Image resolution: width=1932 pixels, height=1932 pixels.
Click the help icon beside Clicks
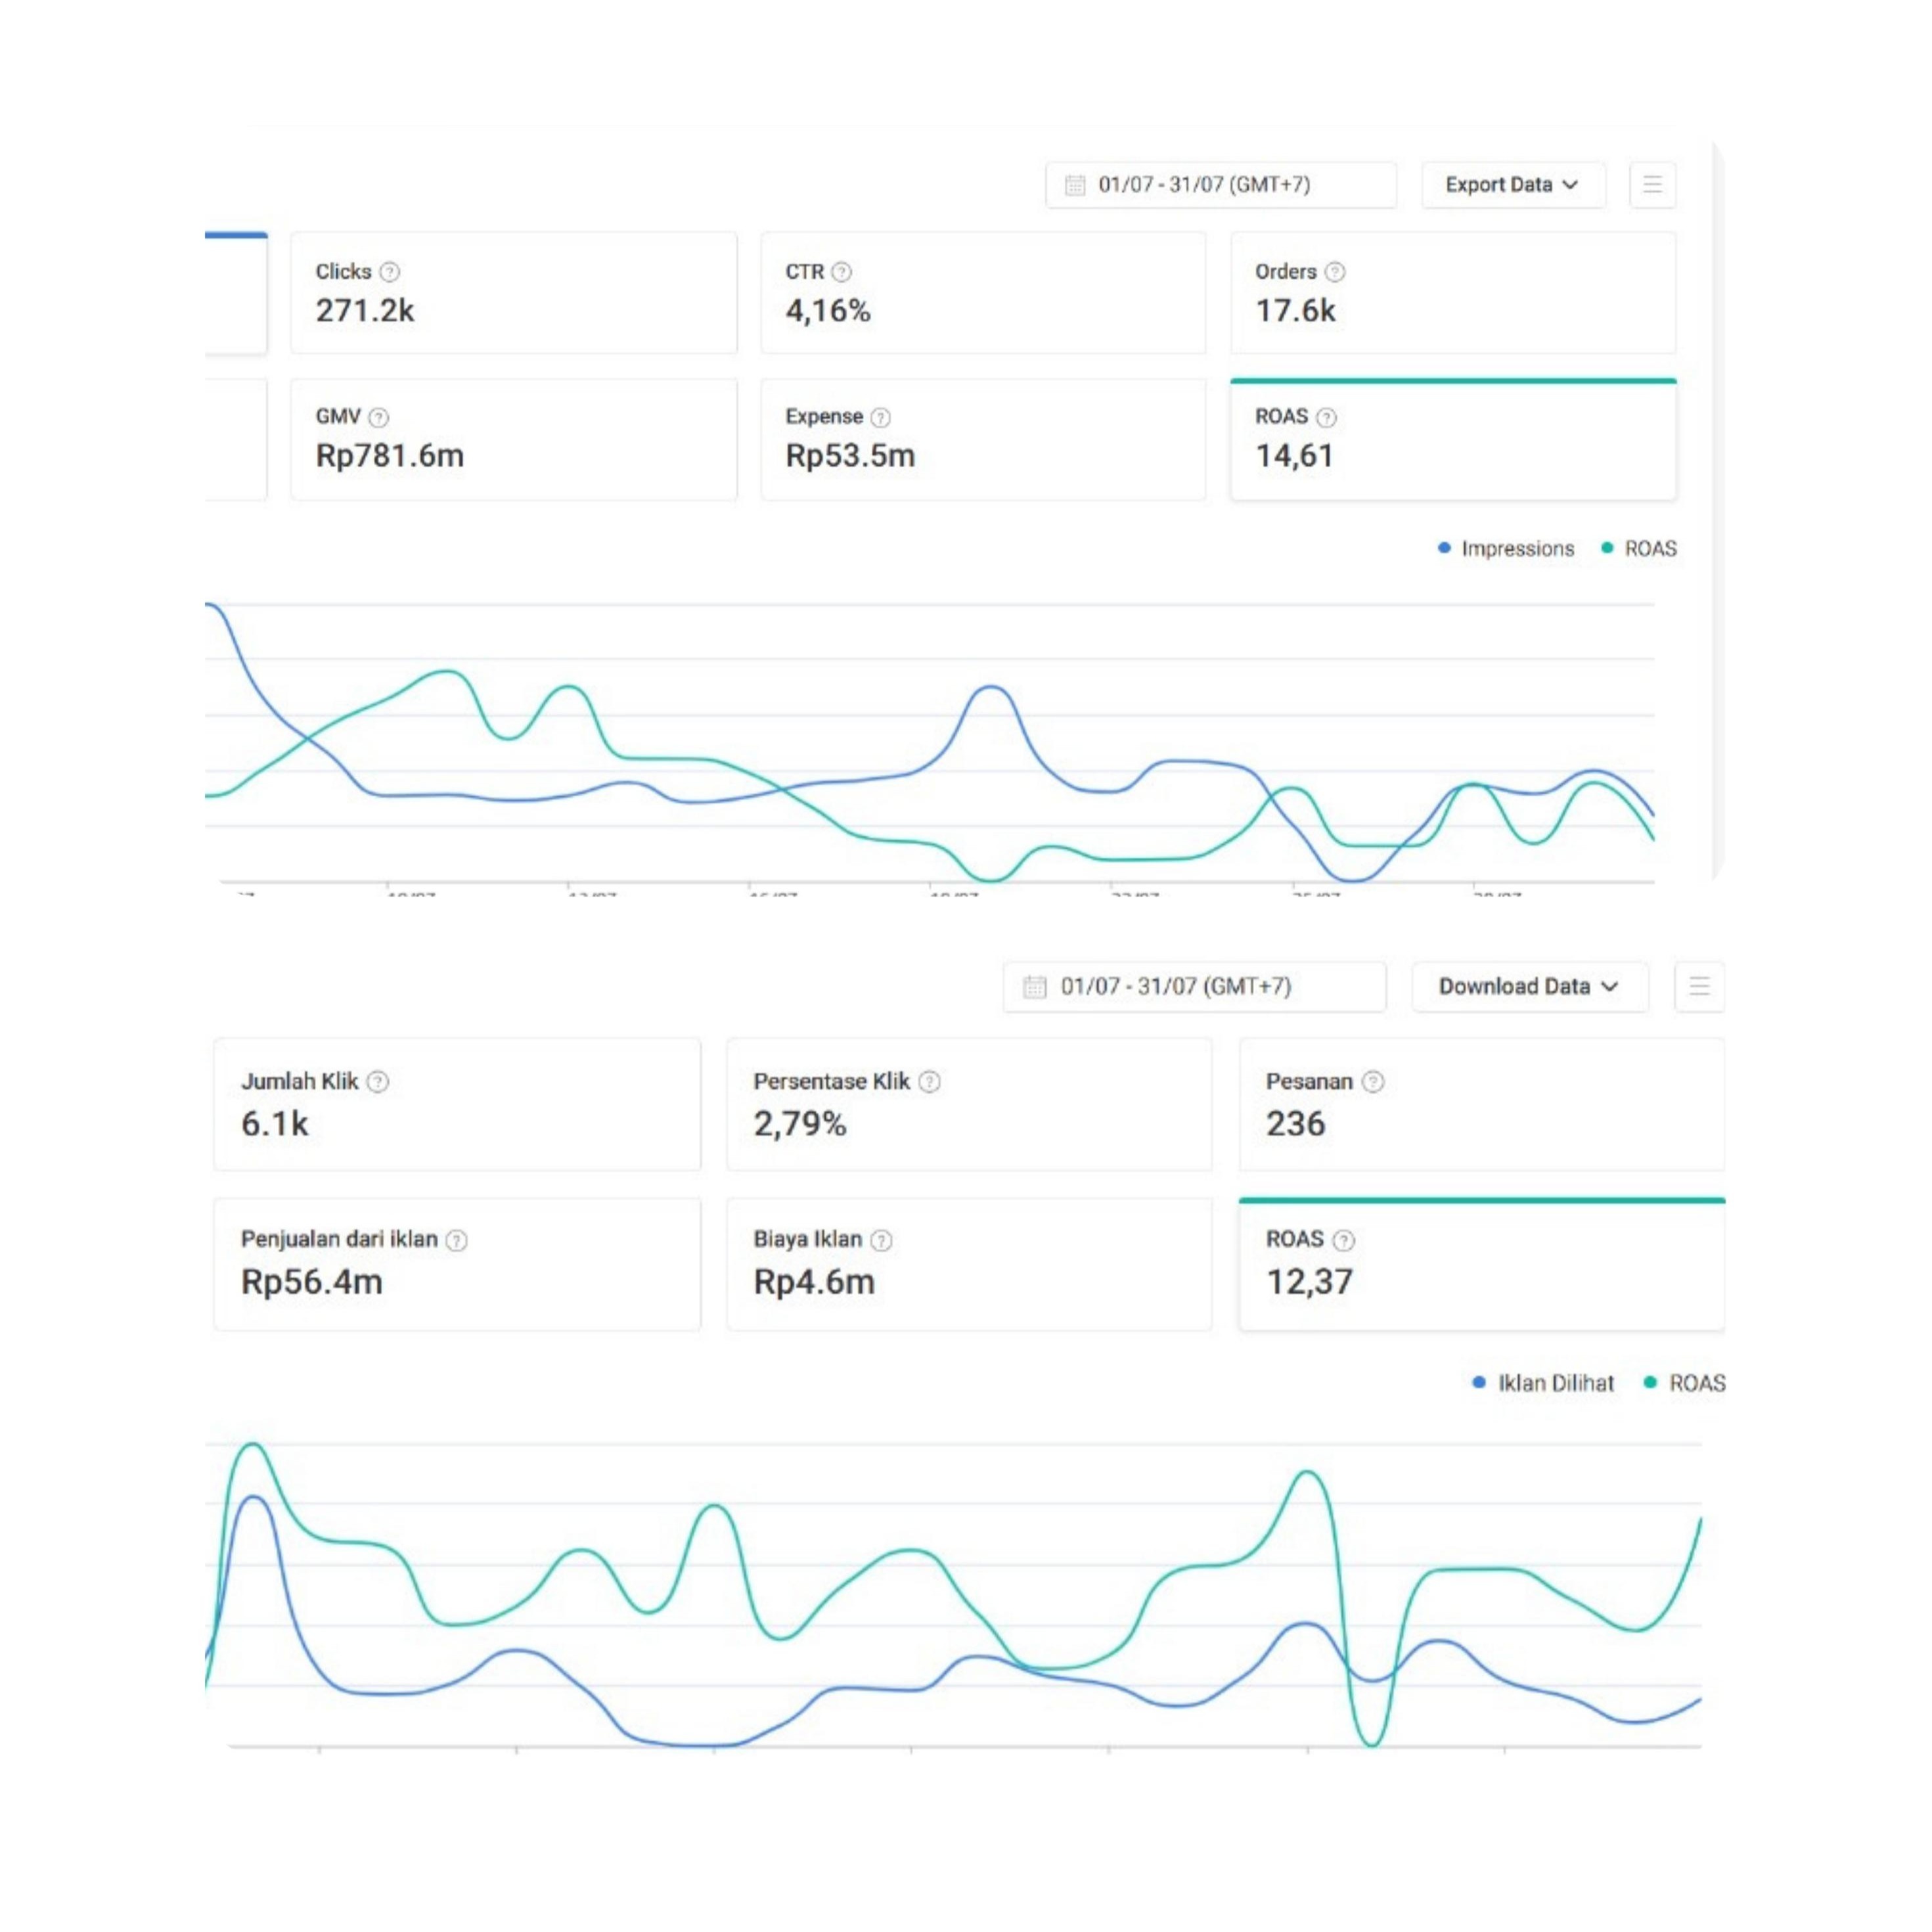click(390, 272)
